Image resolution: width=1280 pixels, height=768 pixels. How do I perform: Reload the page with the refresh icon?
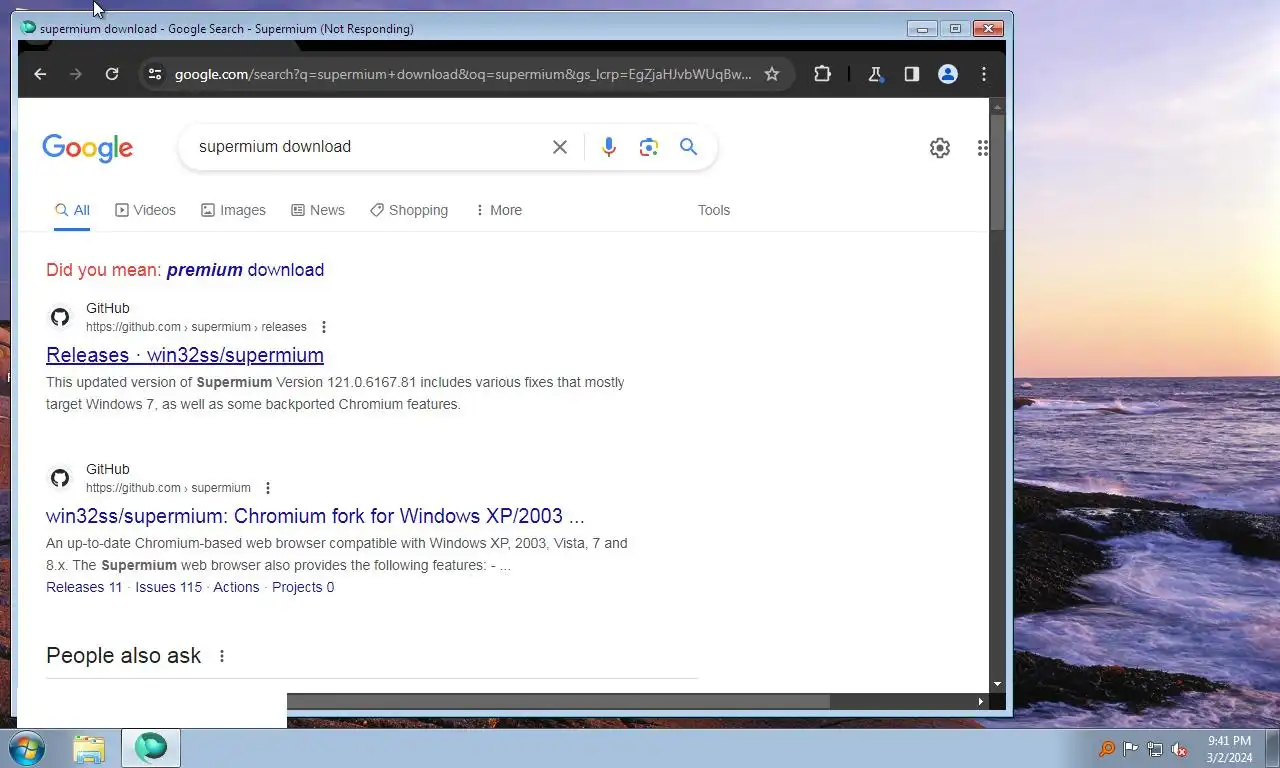[x=112, y=74]
